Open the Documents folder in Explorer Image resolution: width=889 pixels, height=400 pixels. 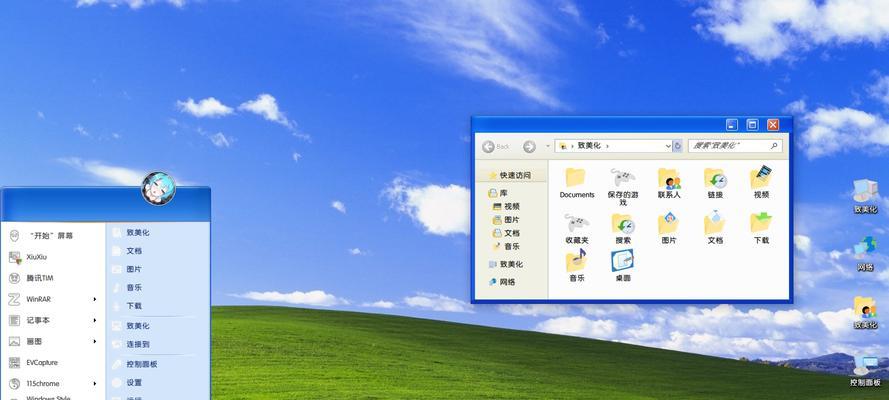[577, 182]
